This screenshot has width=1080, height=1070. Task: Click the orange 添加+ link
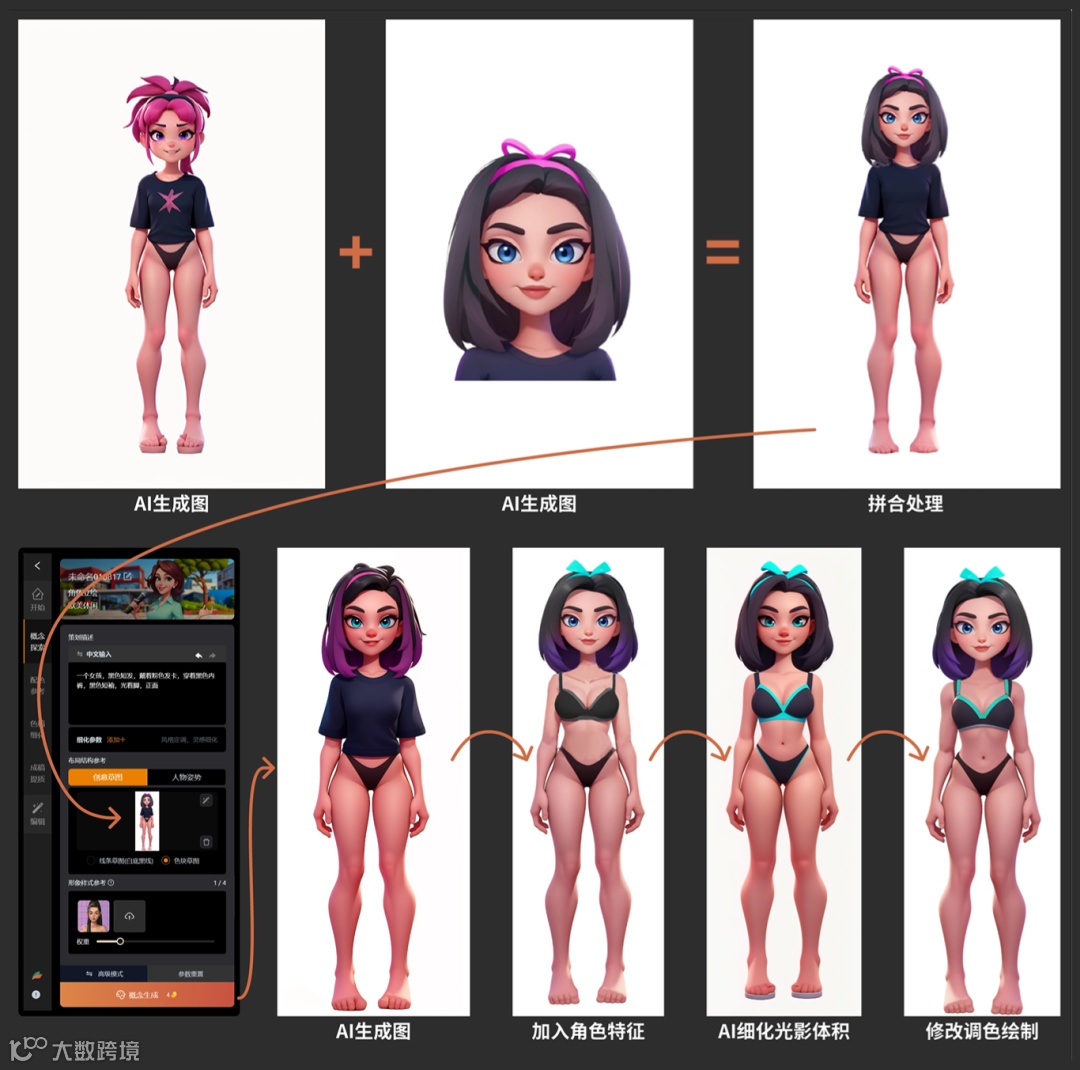click(x=116, y=740)
